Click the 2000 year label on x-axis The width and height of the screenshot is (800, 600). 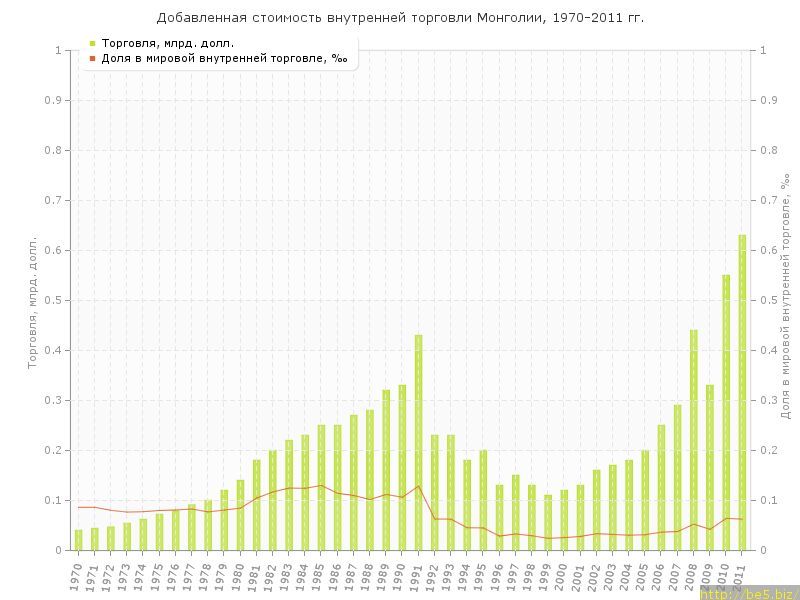[562, 577]
